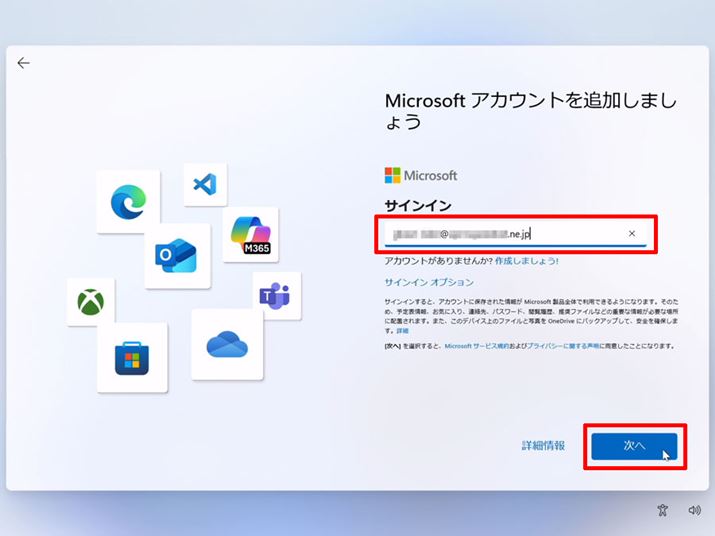The image size is (715, 536).
Task: Click the Microsoft アカウントを追加しましょう title
Action: tap(531, 111)
